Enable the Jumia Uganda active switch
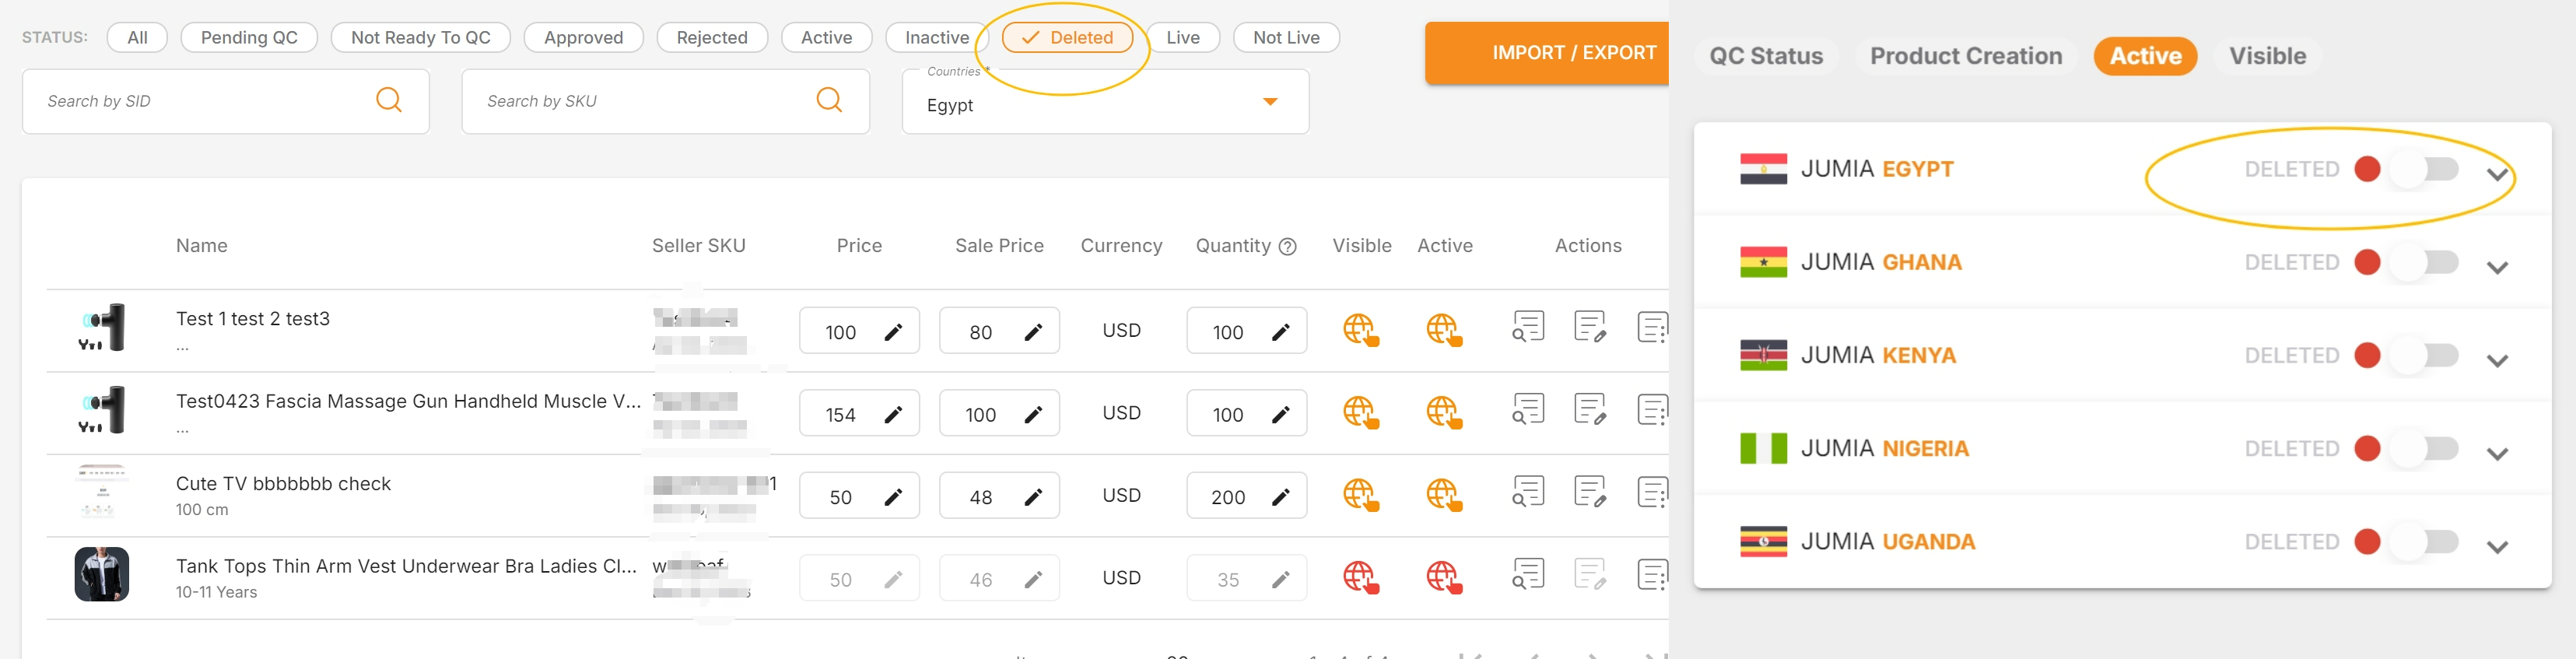2576x659 pixels. [2424, 542]
